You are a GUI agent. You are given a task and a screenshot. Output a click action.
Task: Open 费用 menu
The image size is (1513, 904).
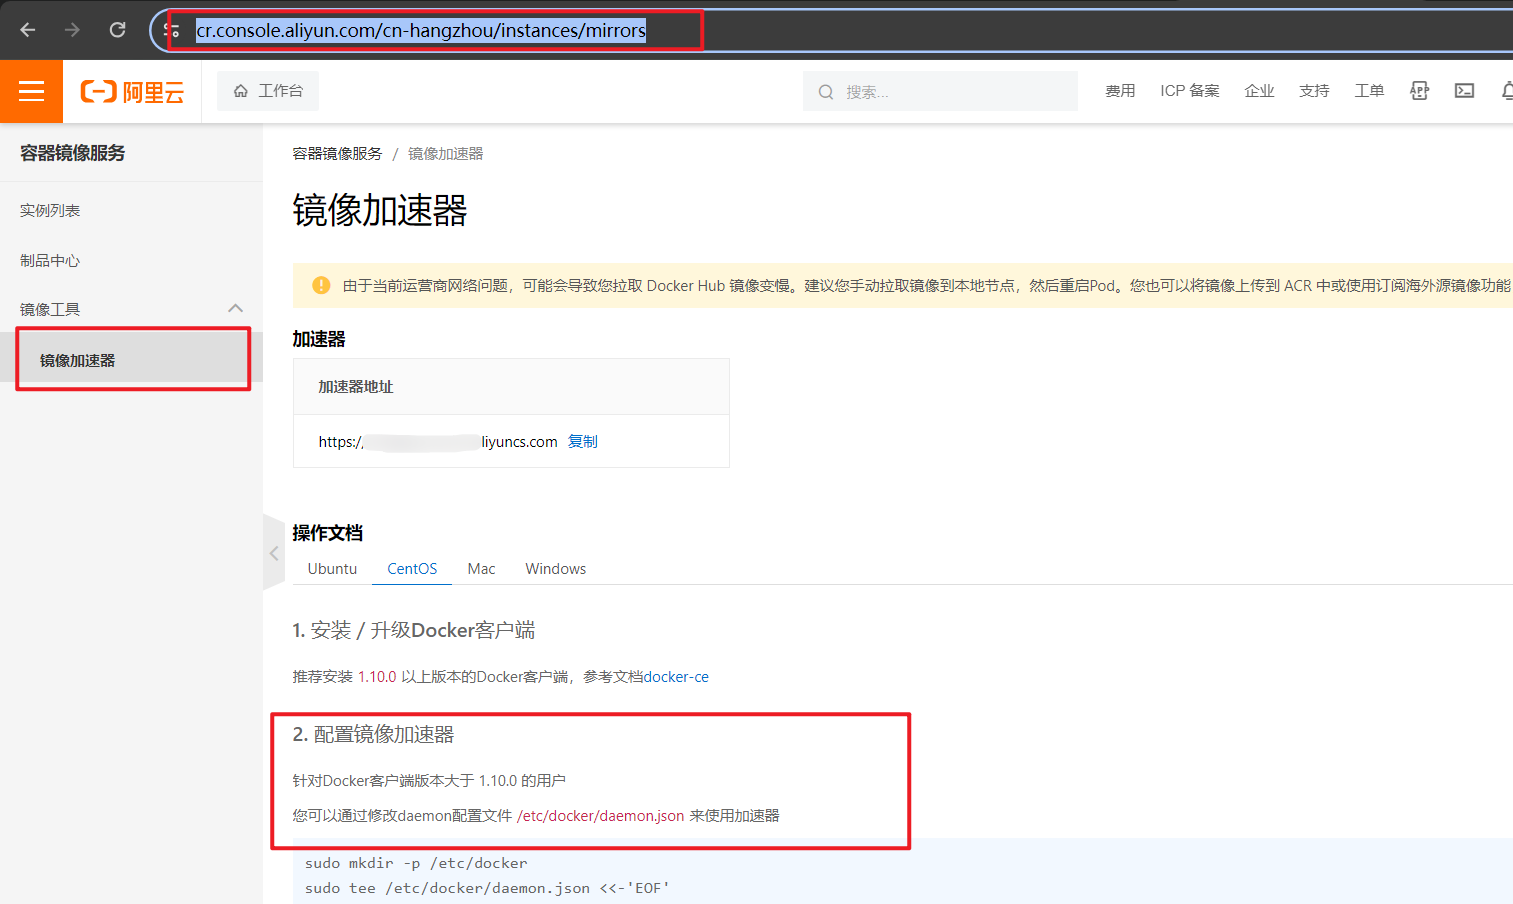click(x=1120, y=91)
